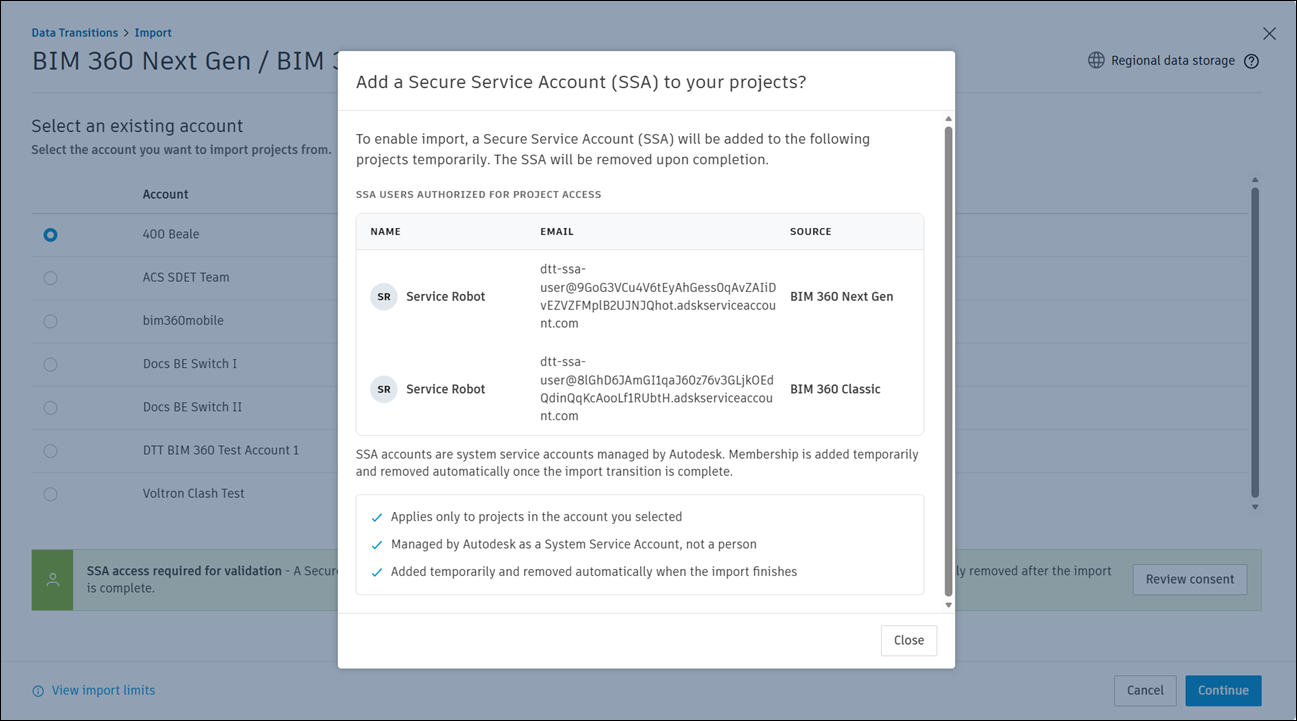This screenshot has height=721, width=1297.
Task: Select the 400 Beale account radio button
Action: point(50,235)
